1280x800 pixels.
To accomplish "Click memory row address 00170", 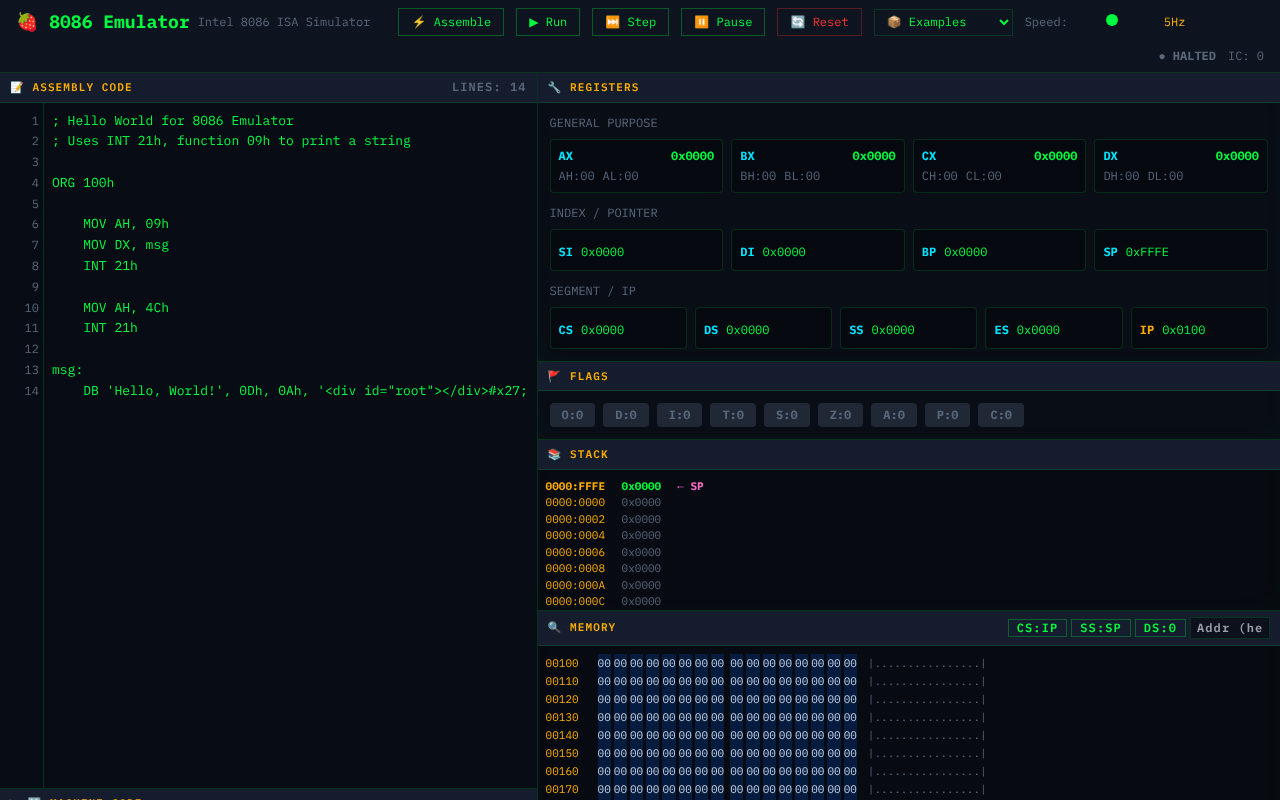I will coord(562,790).
